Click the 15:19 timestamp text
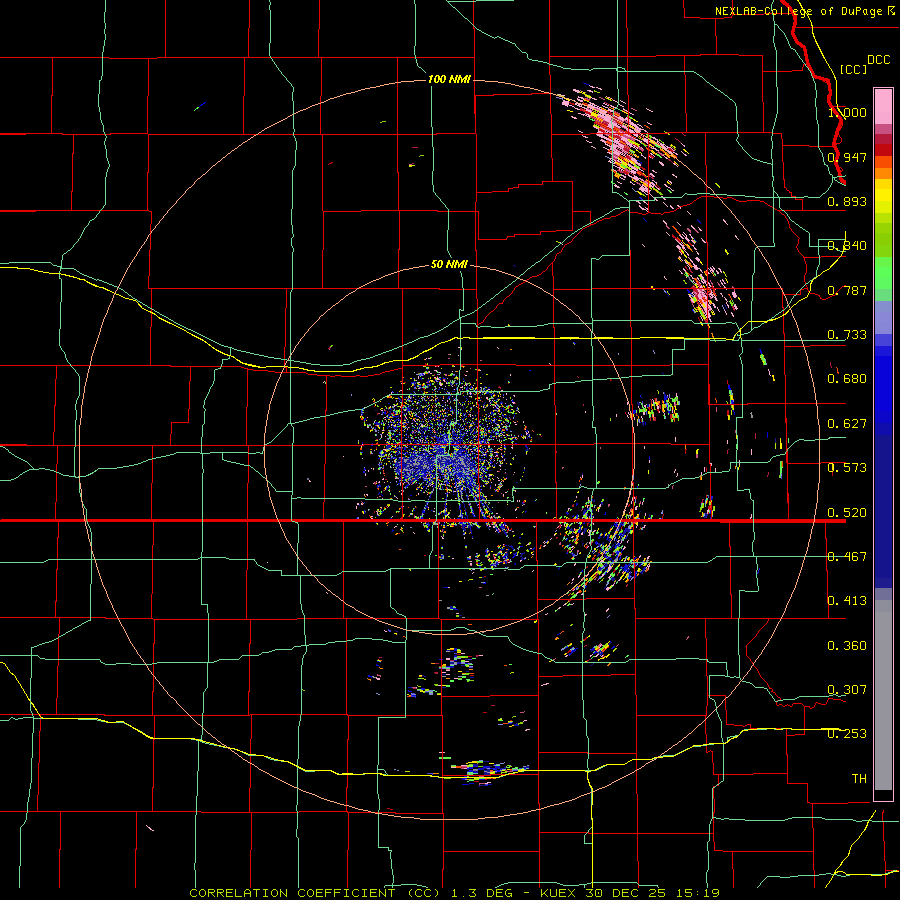Viewport: 900px width, 900px height. tap(698, 893)
